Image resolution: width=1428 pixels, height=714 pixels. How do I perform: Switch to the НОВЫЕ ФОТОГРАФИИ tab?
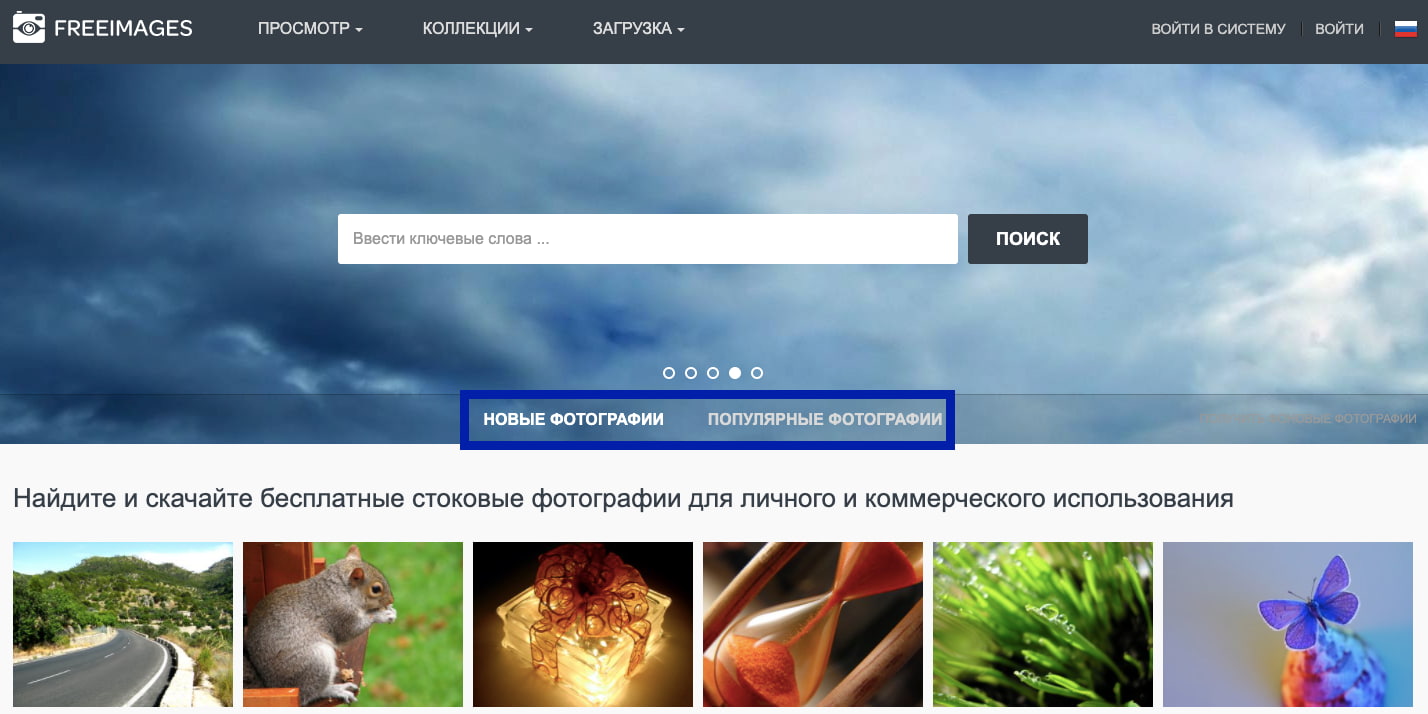(573, 419)
